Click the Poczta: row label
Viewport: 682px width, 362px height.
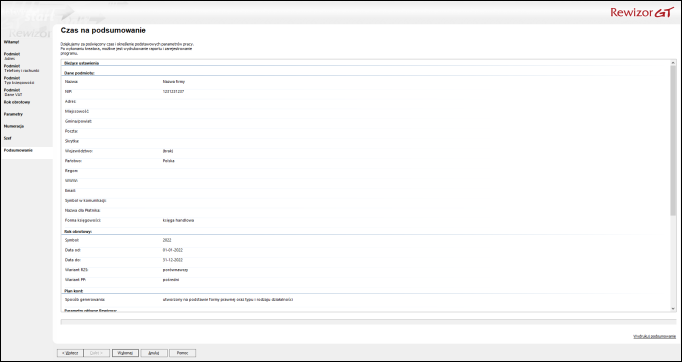coord(71,131)
